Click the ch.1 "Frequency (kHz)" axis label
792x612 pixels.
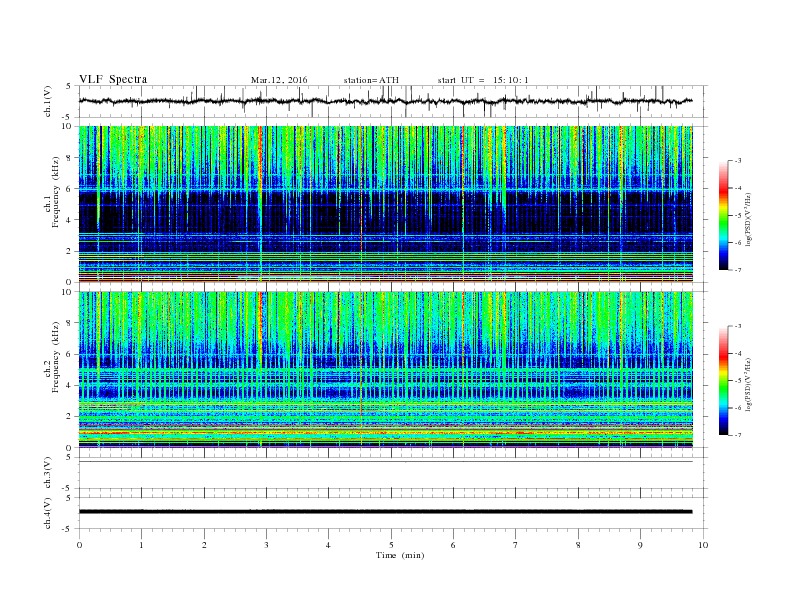click(56, 192)
